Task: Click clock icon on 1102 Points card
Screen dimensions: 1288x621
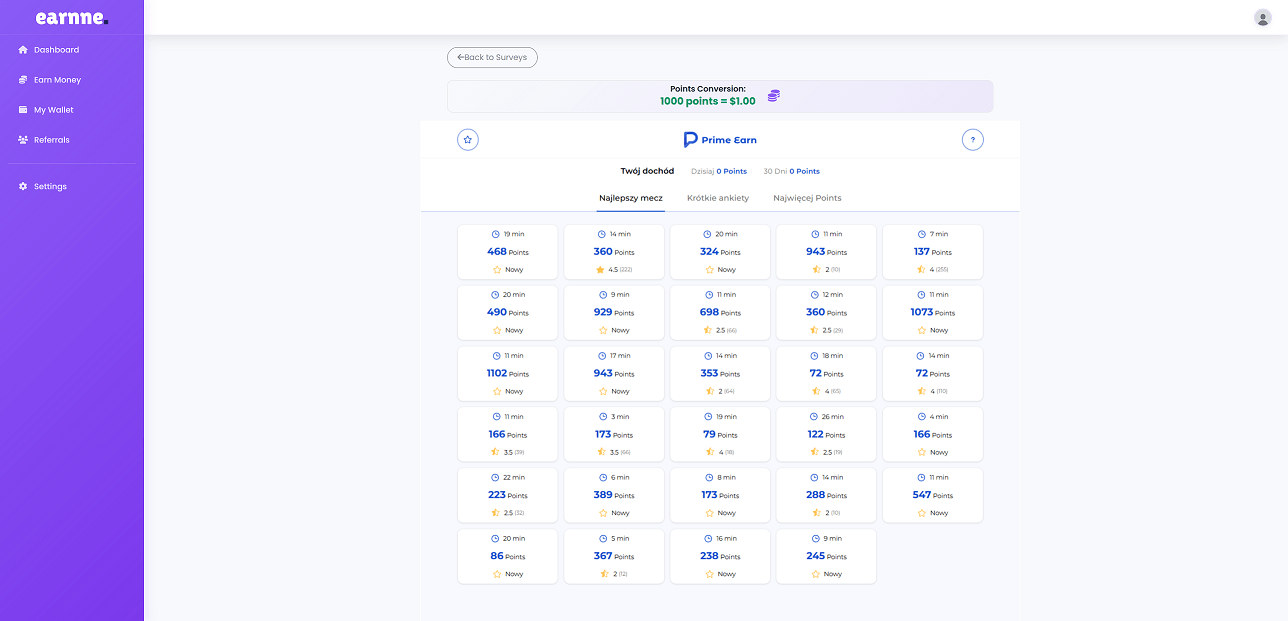Action: pos(495,356)
